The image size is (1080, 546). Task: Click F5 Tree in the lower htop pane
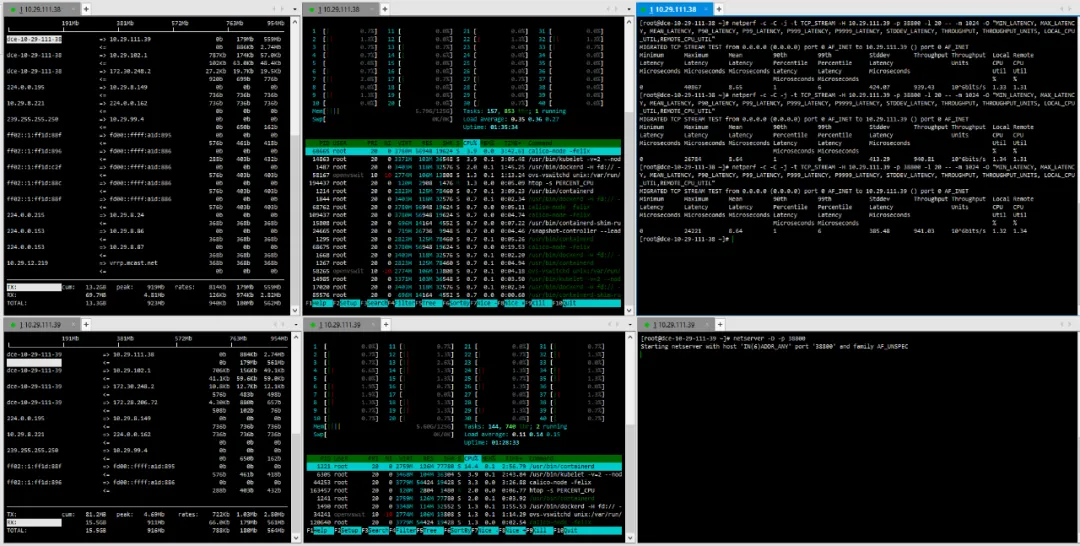tap(429, 532)
